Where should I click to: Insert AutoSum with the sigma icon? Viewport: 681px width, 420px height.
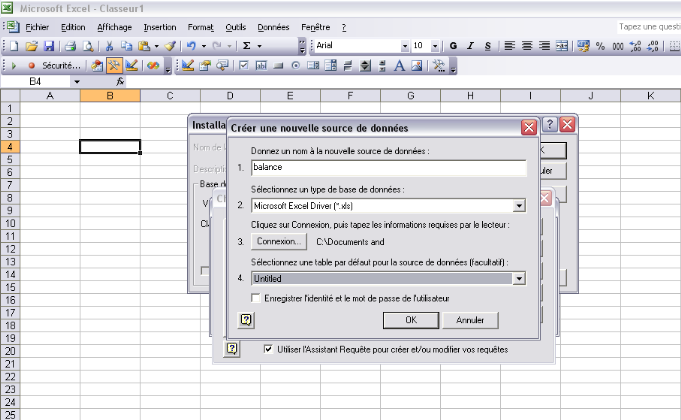click(247, 46)
